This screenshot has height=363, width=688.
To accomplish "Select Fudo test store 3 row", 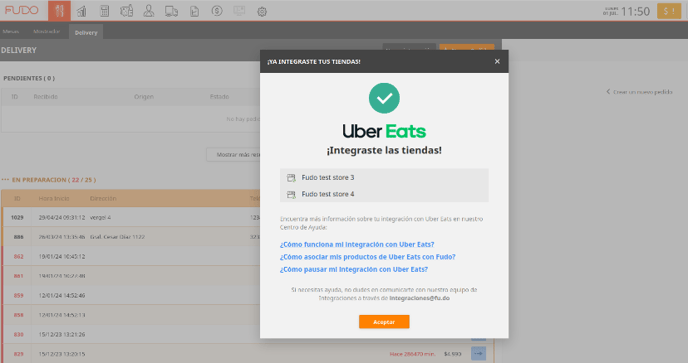I will (x=384, y=177).
